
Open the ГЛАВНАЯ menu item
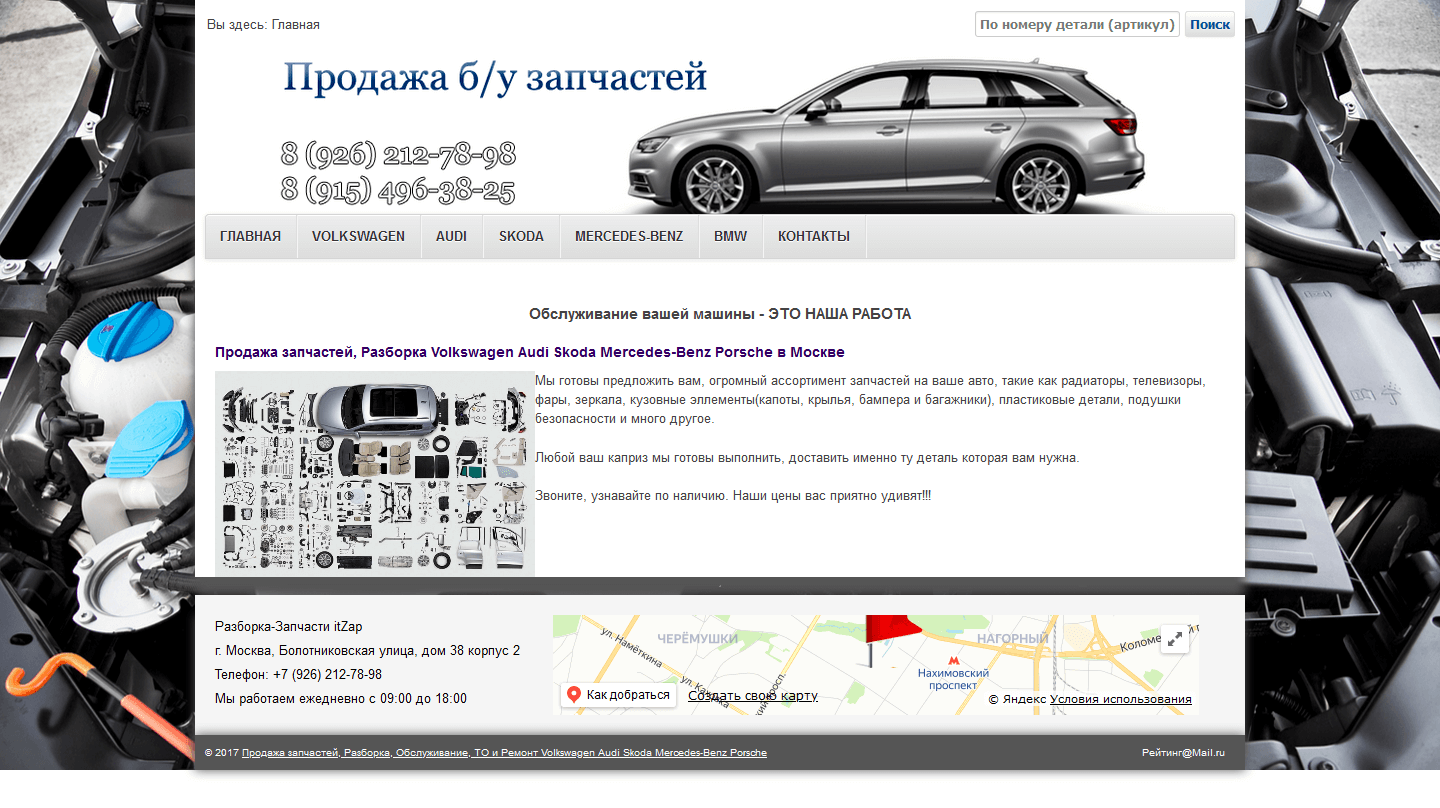point(251,237)
